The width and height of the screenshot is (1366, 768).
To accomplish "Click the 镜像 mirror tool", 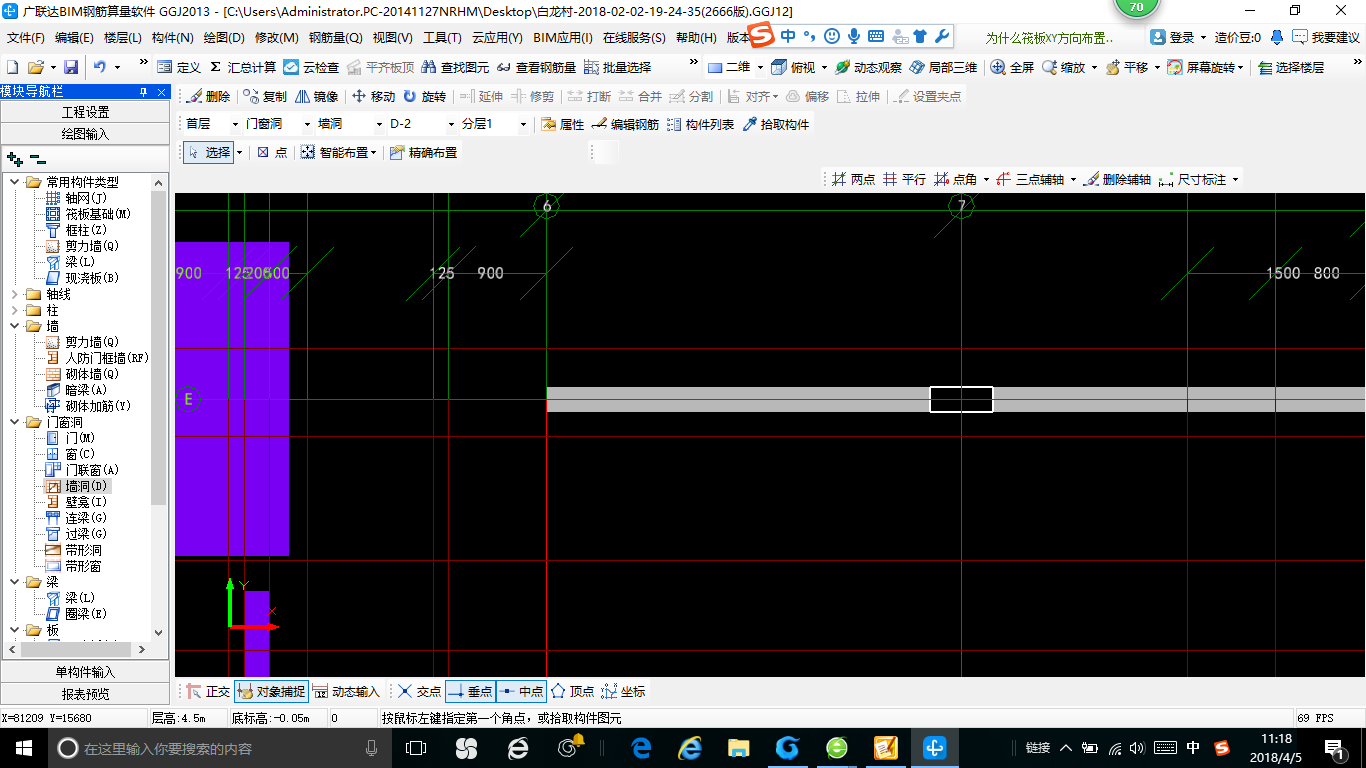I will pos(316,97).
